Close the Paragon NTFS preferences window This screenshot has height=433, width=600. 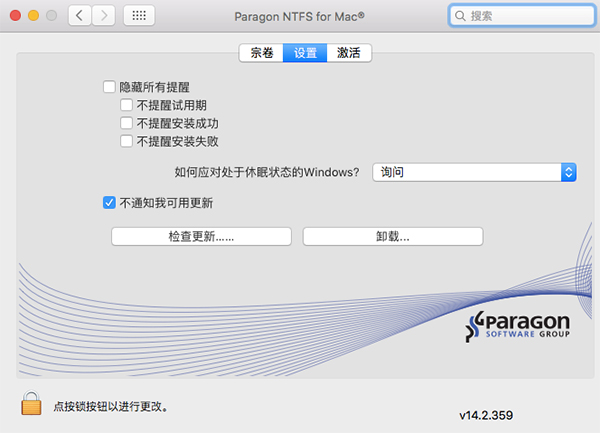pos(13,16)
